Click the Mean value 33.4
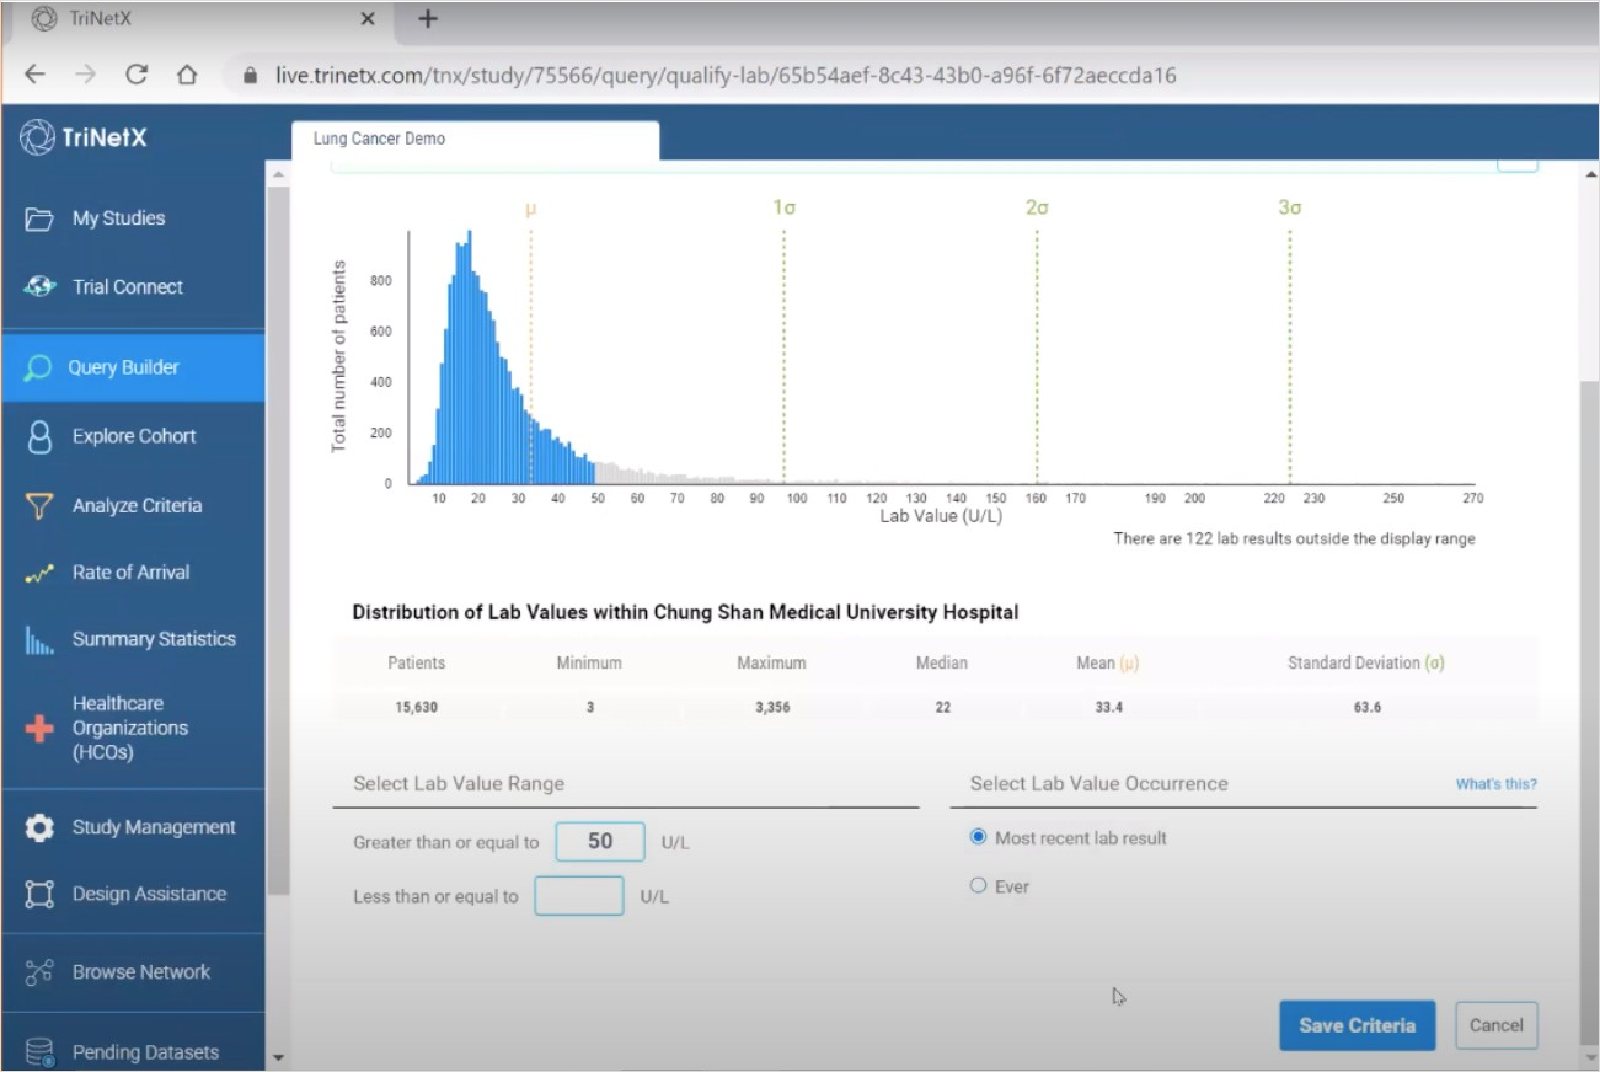The image size is (1600, 1072). point(1108,707)
